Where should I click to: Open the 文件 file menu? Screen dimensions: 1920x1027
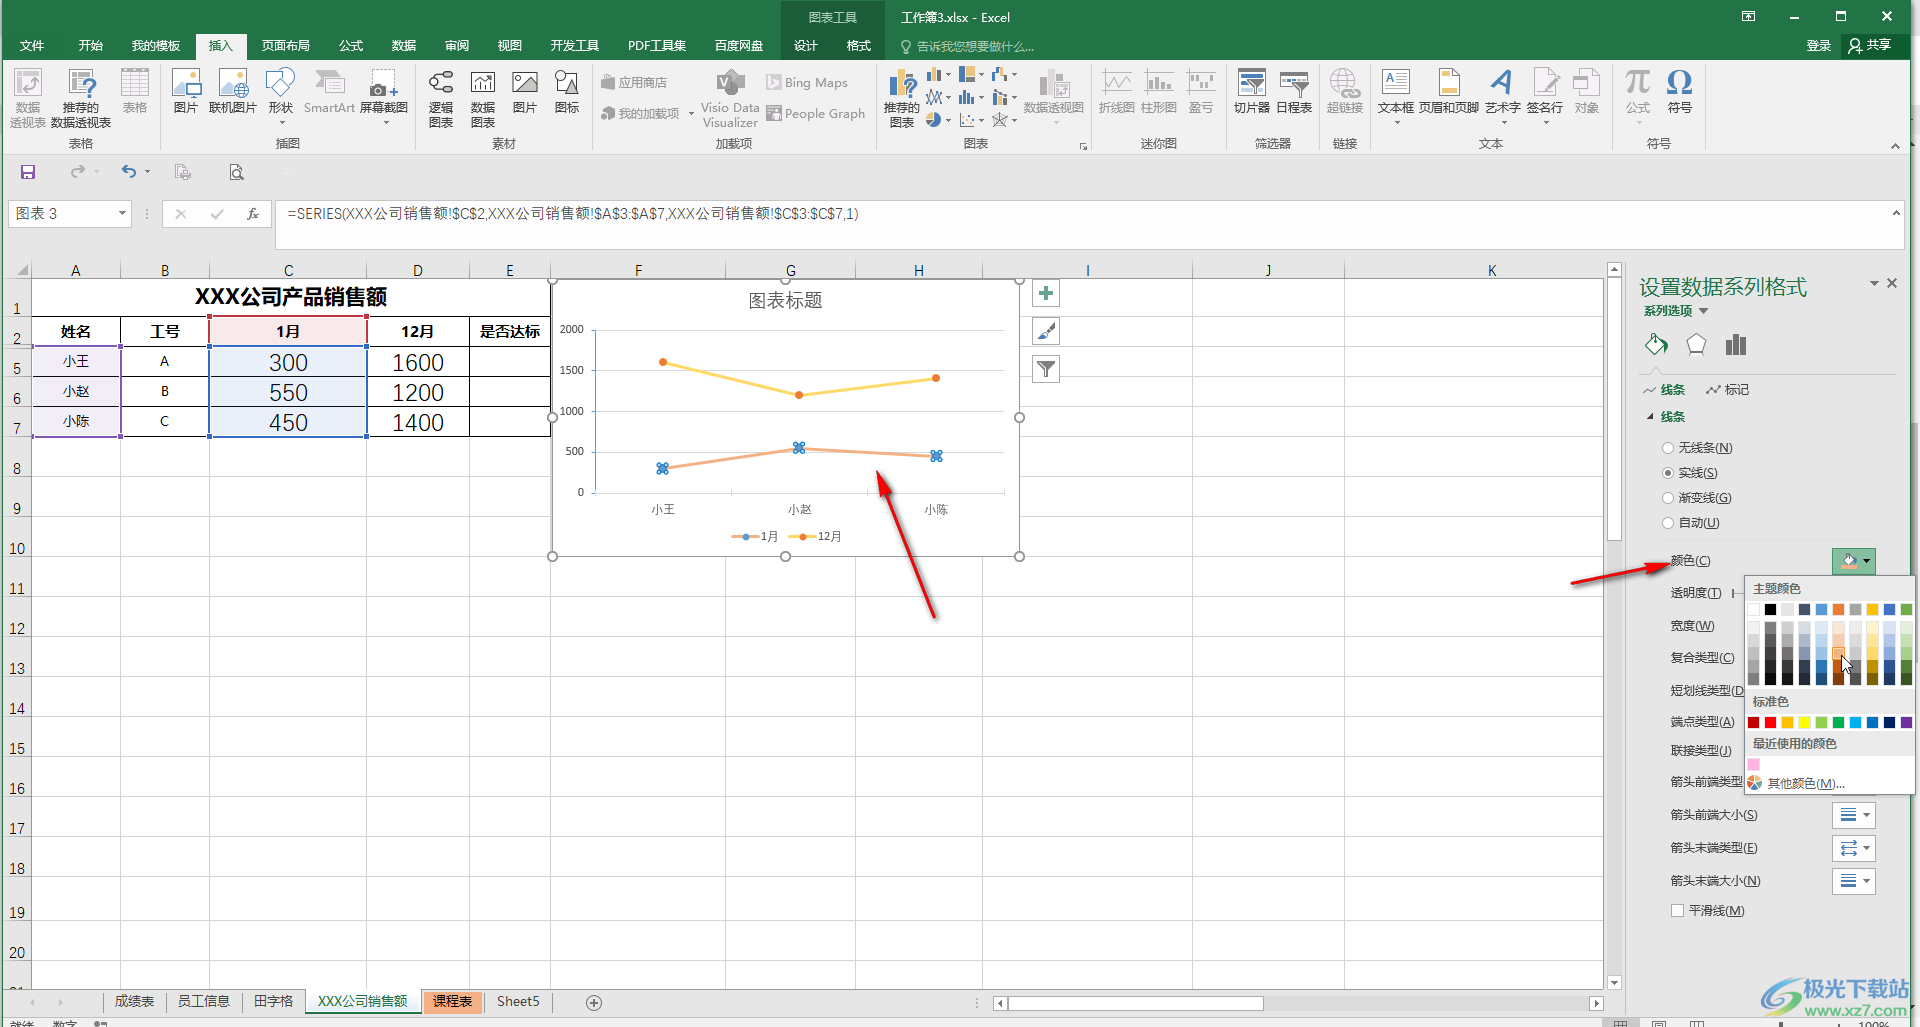(x=32, y=46)
